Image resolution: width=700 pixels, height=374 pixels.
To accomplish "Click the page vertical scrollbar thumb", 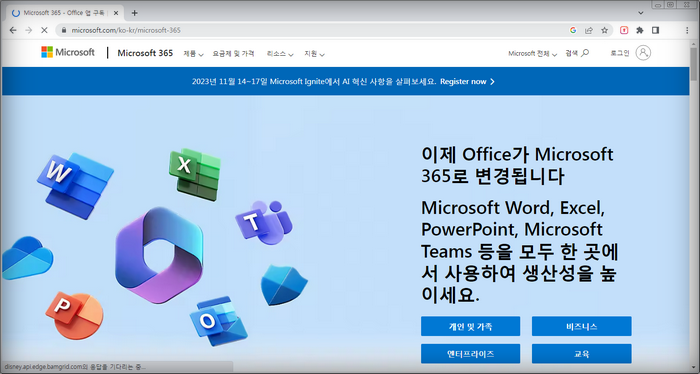I will pos(694,63).
